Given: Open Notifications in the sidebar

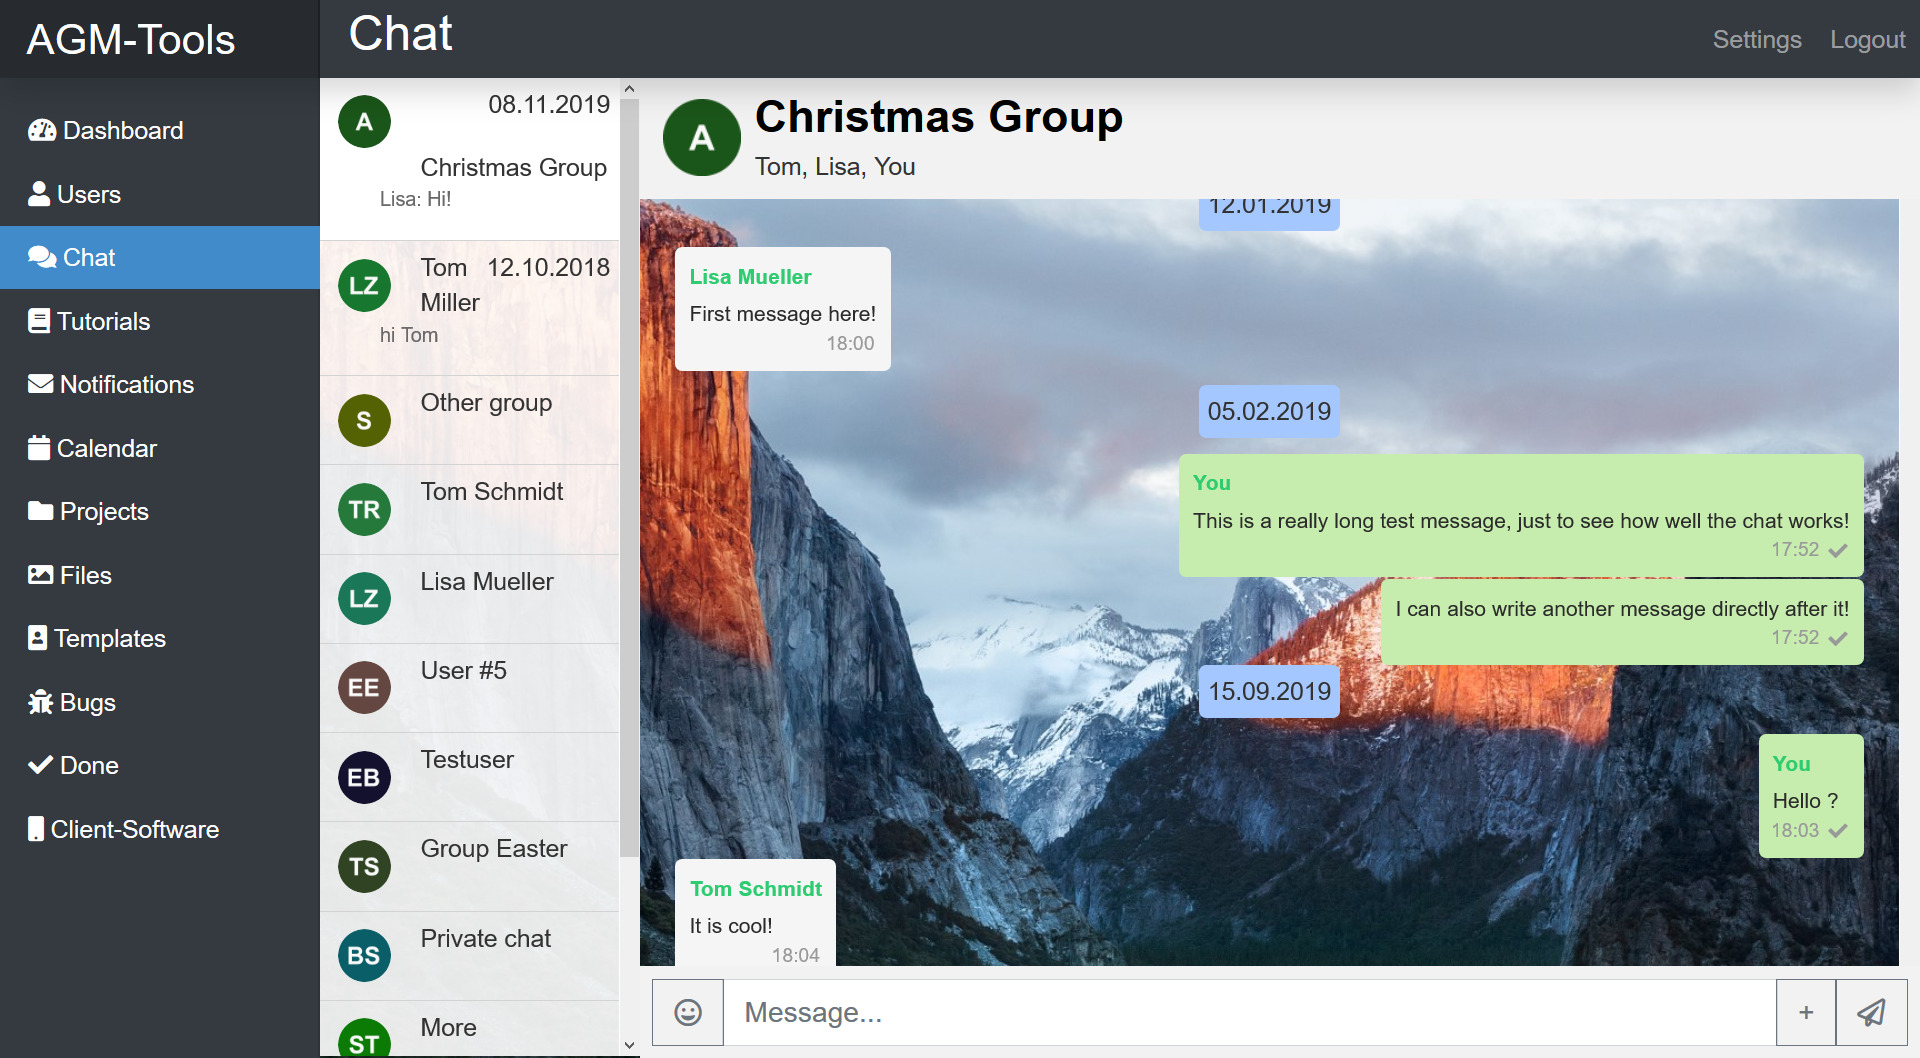Looking at the screenshot, I should click(160, 384).
